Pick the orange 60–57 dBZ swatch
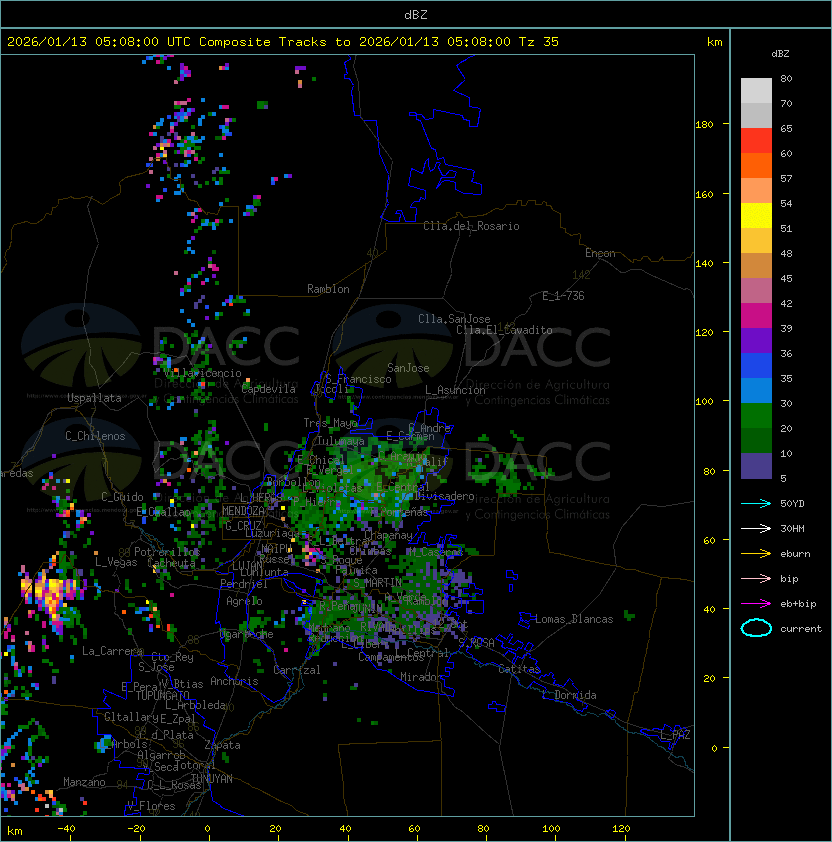The width and height of the screenshot is (832, 842). coord(756,165)
